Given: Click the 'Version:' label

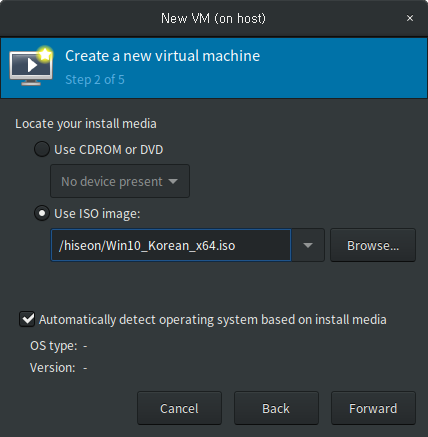Looking at the screenshot, I should pyautogui.click(x=53, y=368).
